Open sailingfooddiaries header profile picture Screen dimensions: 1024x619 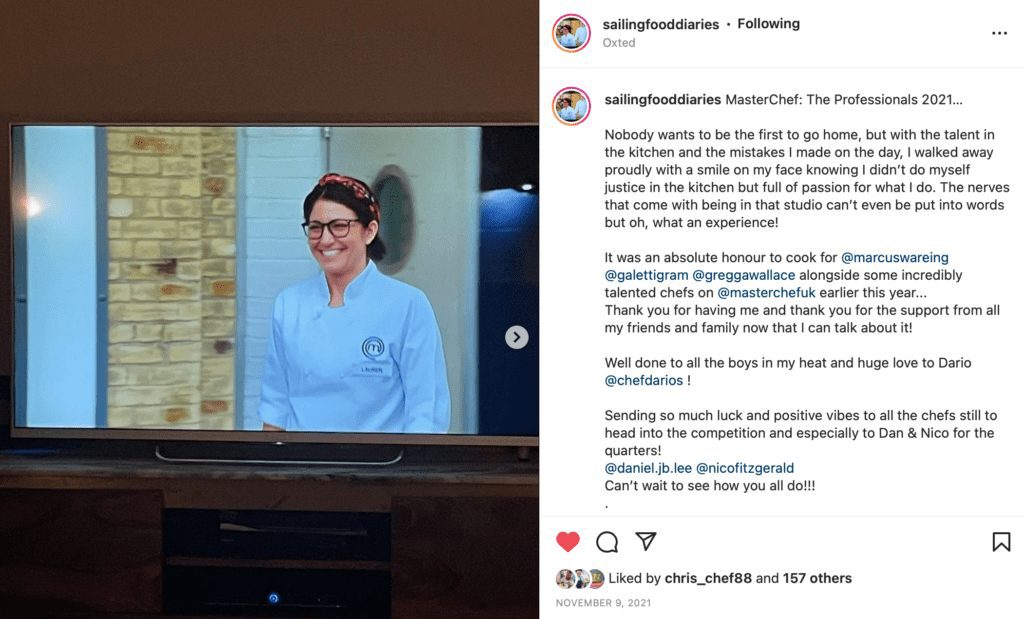571,33
